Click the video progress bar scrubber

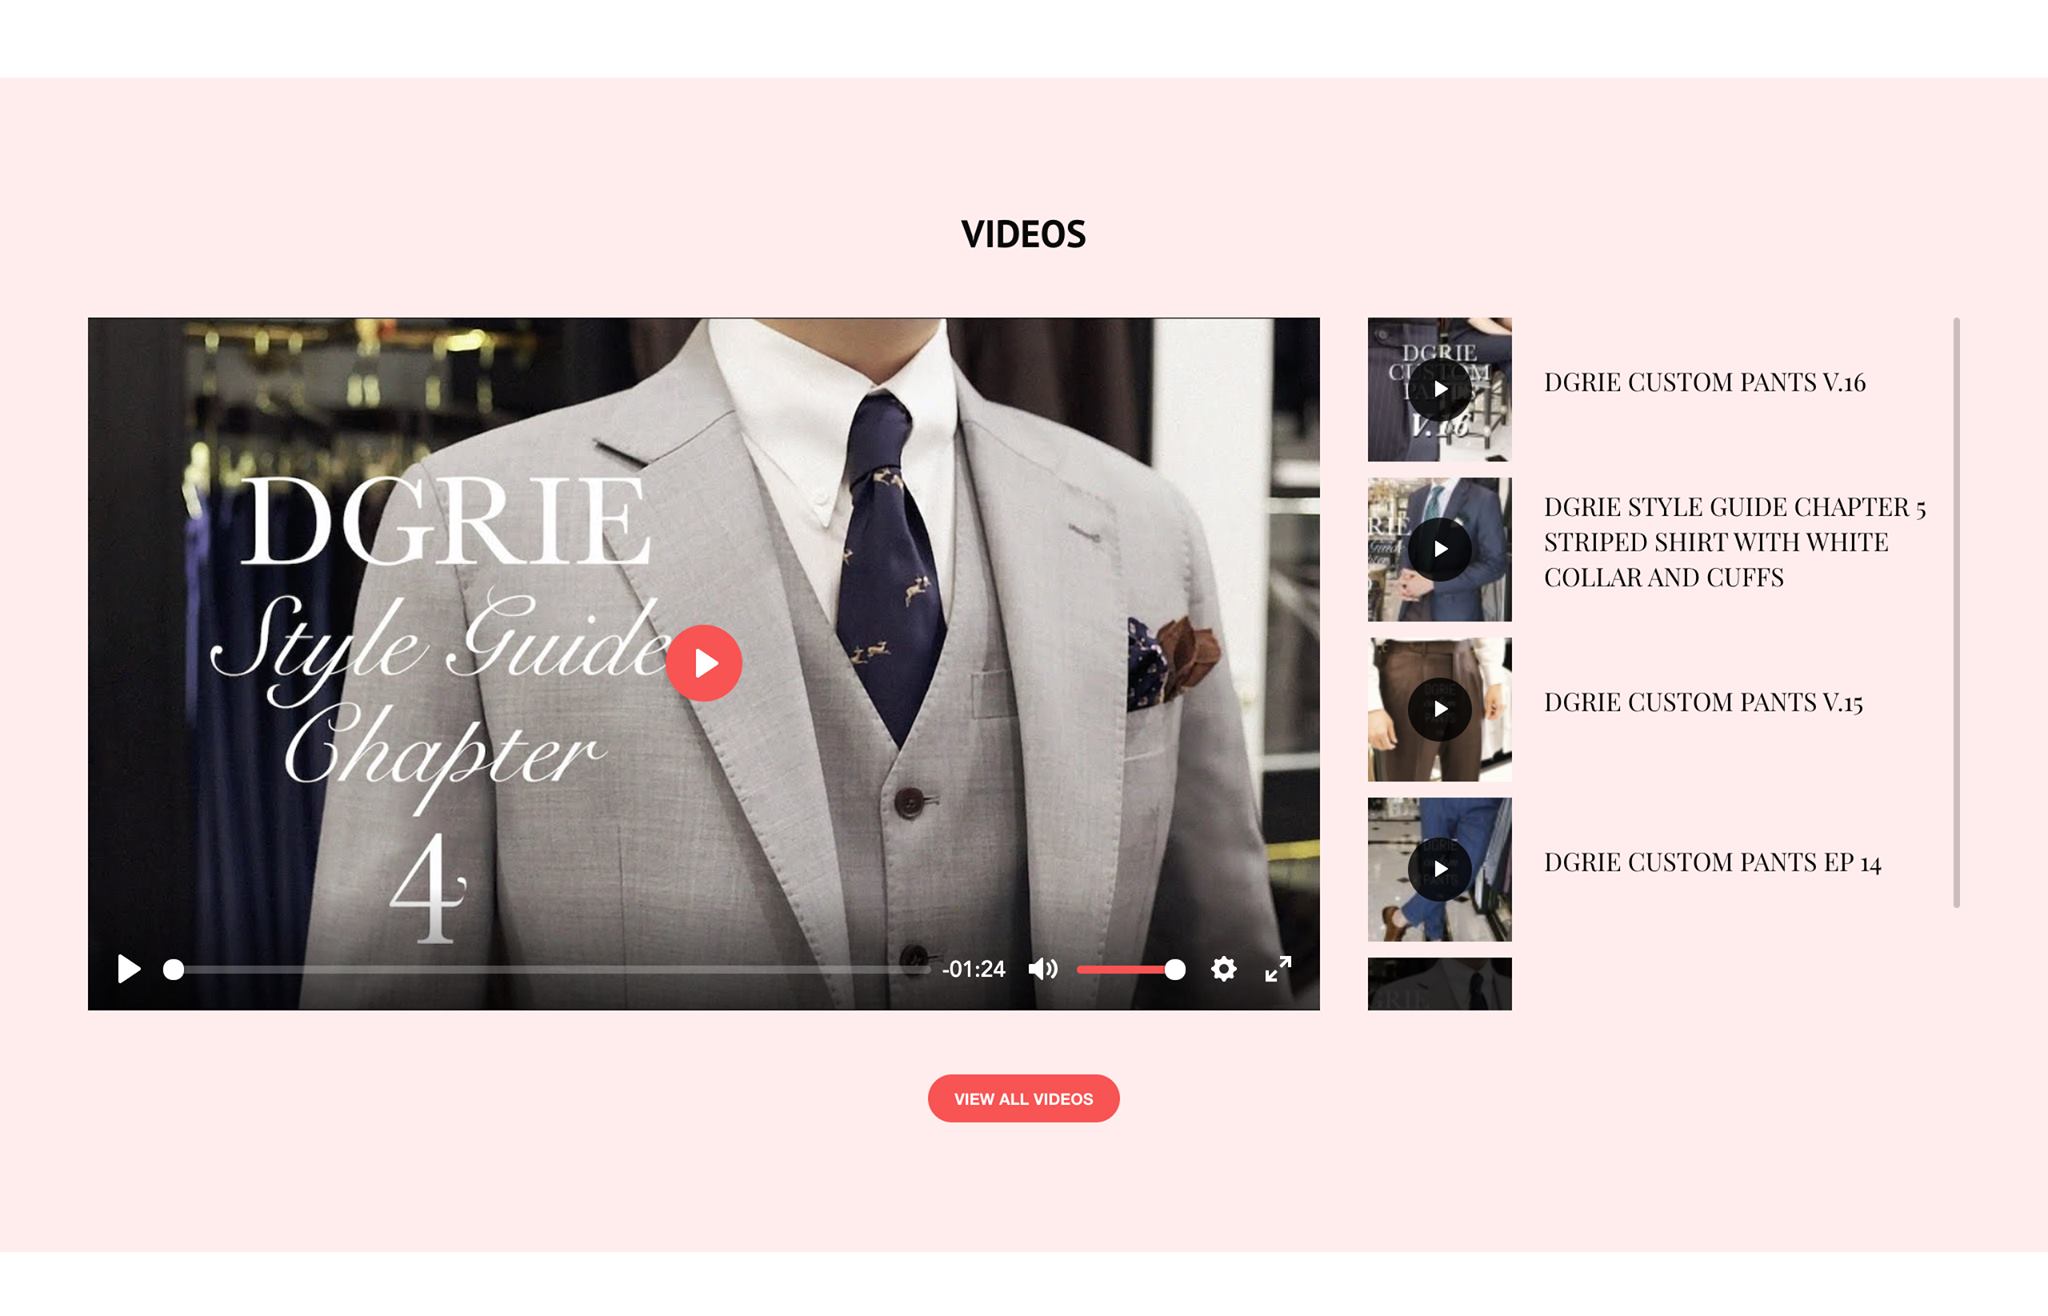(x=174, y=969)
